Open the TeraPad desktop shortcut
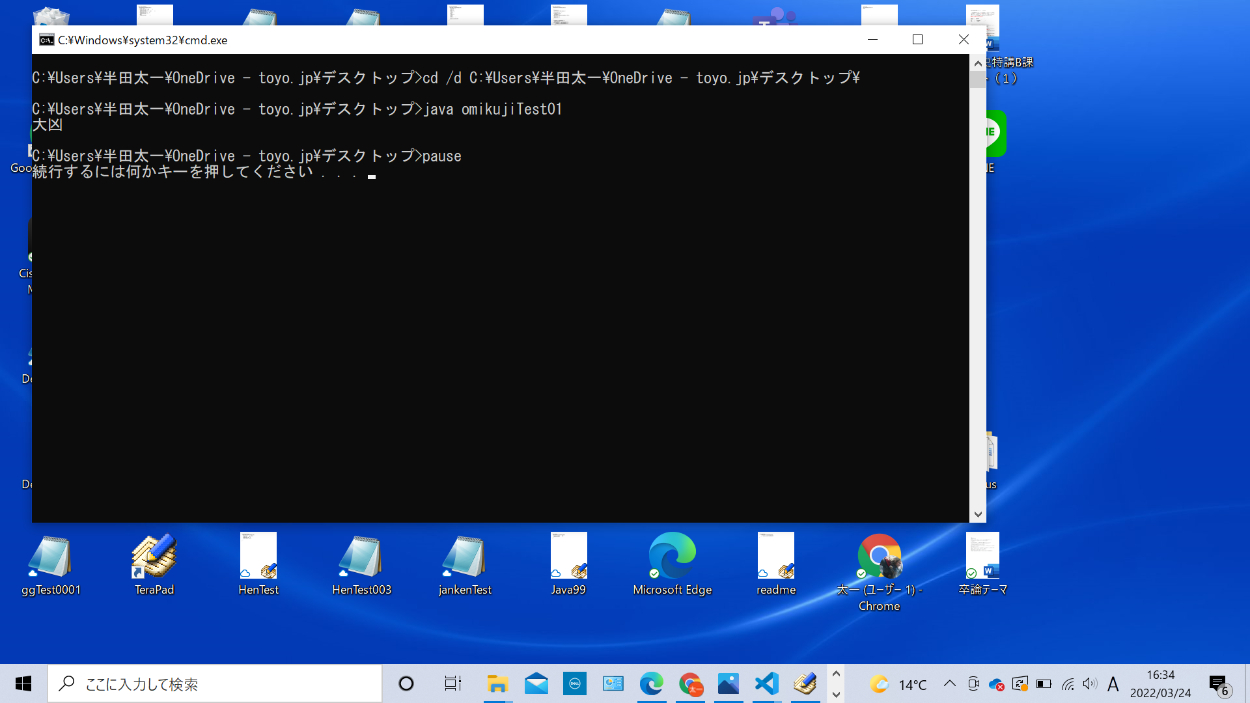Screen dimensions: 1250x703 point(154,558)
